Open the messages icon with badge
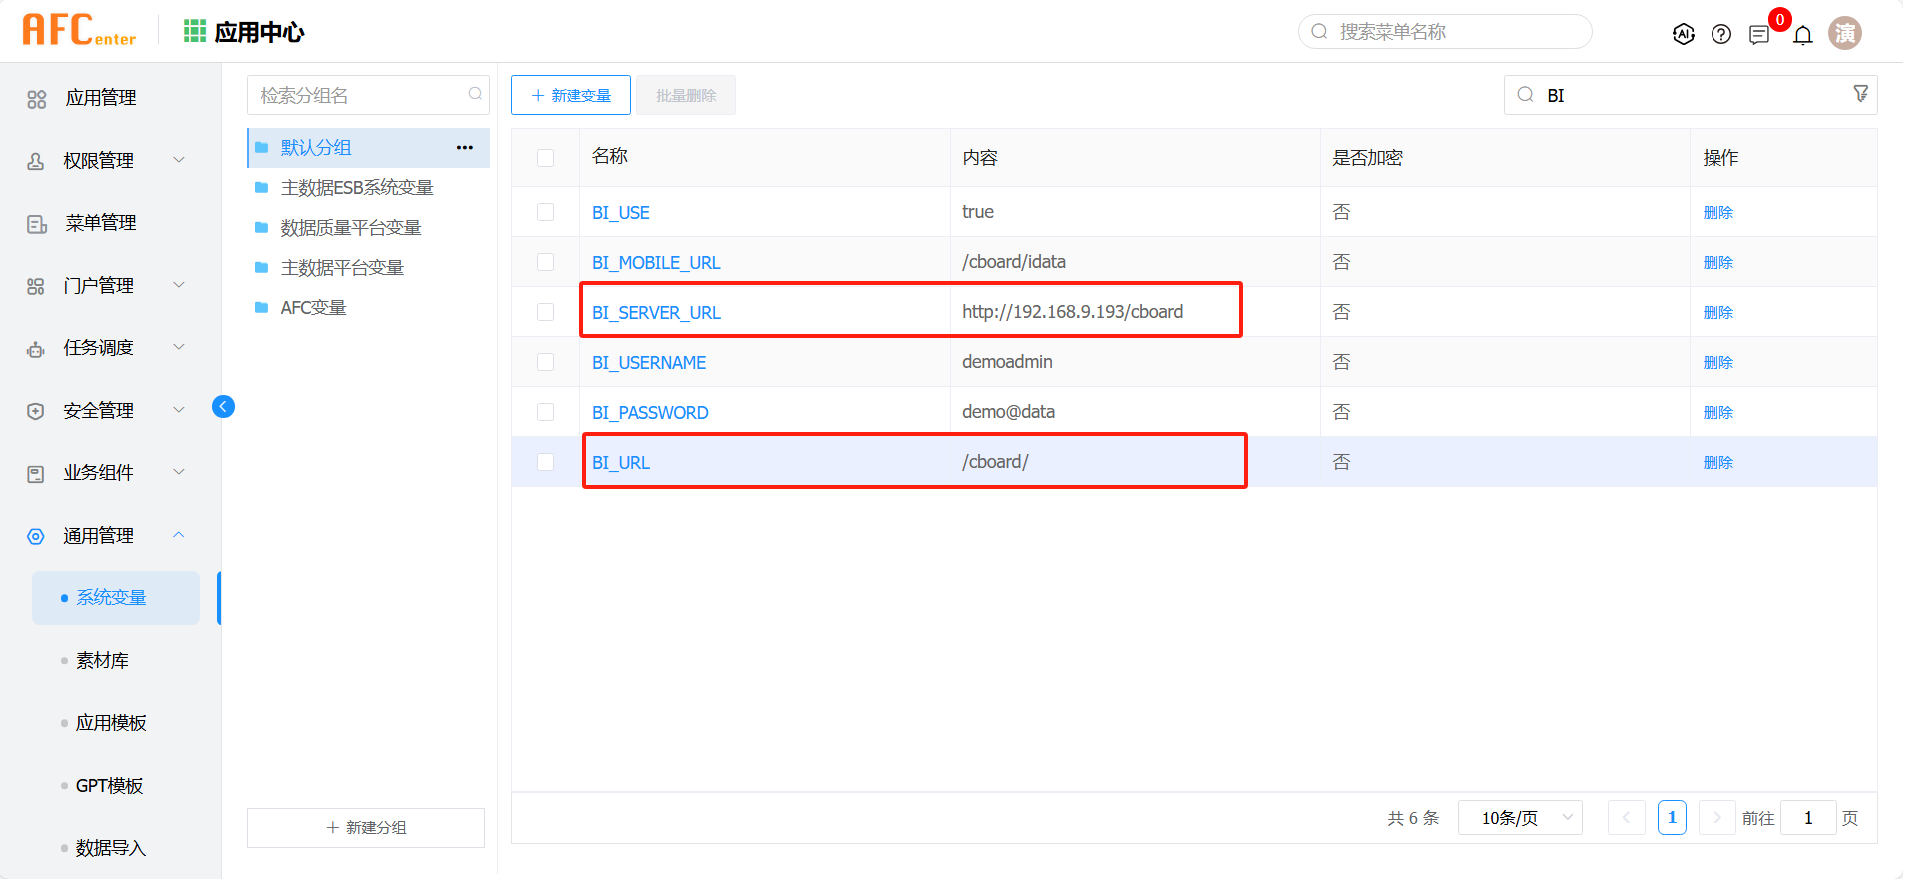The width and height of the screenshot is (1910, 880). (x=1759, y=35)
